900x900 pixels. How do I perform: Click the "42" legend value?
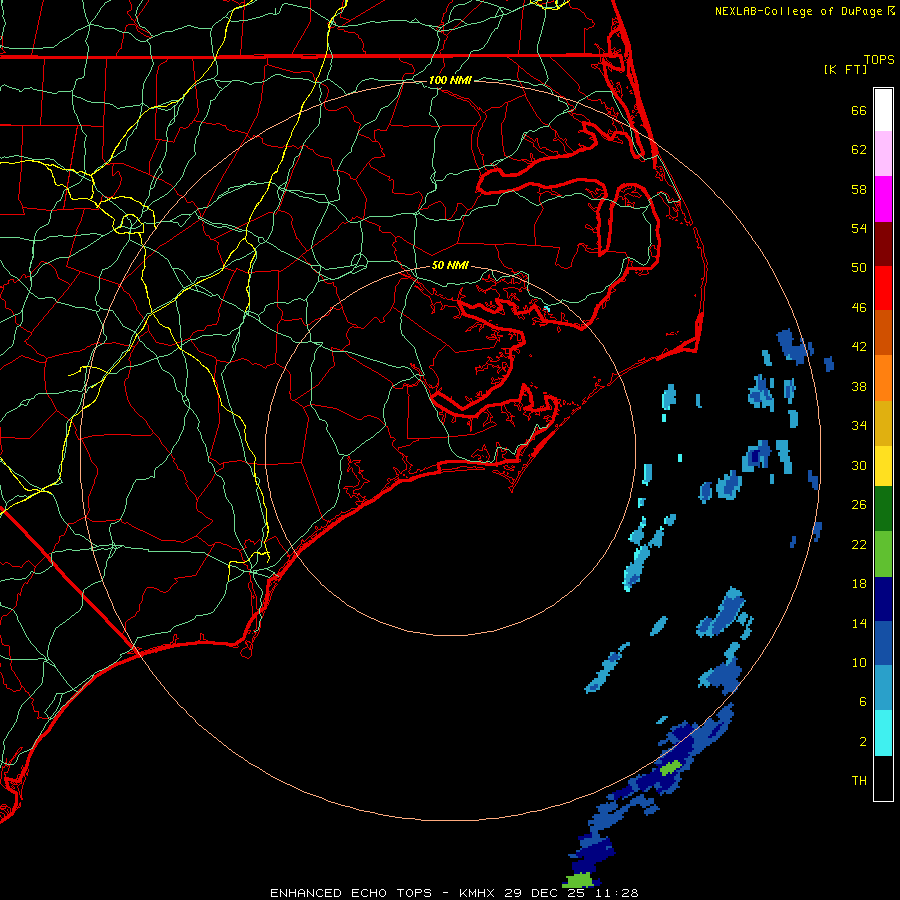coord(859,347)
